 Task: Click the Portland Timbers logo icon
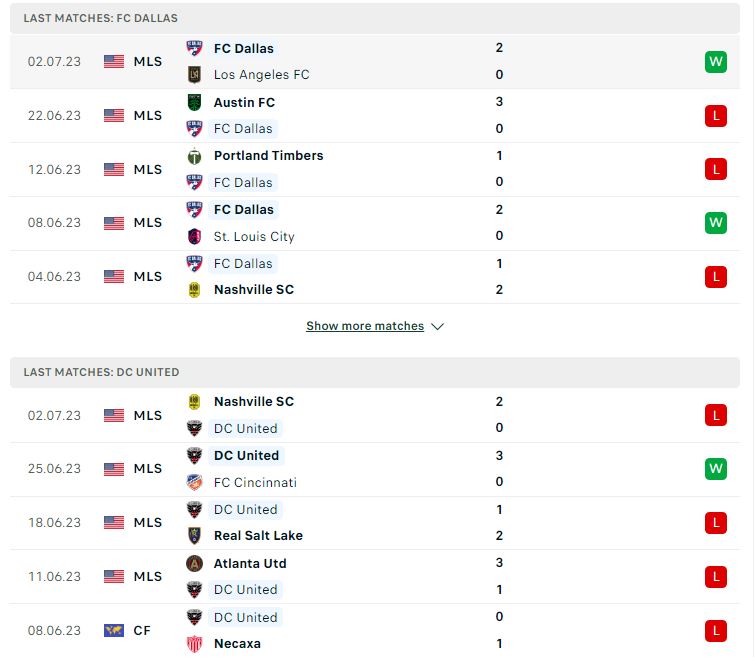pos(194,156)
